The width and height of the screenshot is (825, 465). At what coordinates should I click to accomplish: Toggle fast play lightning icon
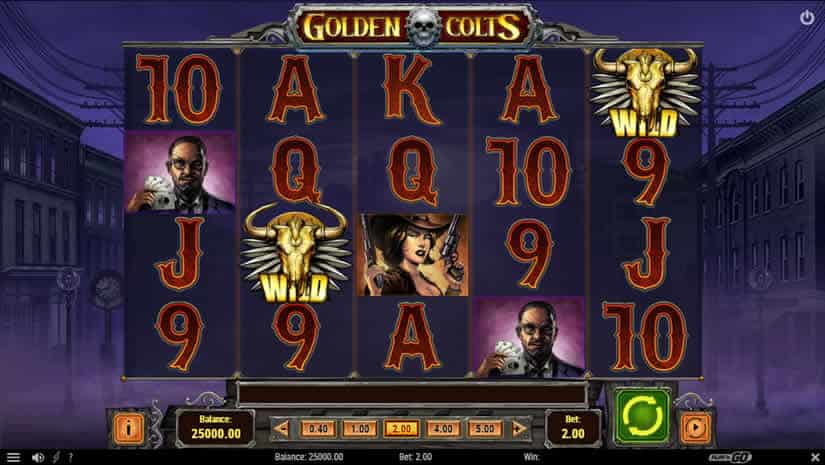[56, 457]
